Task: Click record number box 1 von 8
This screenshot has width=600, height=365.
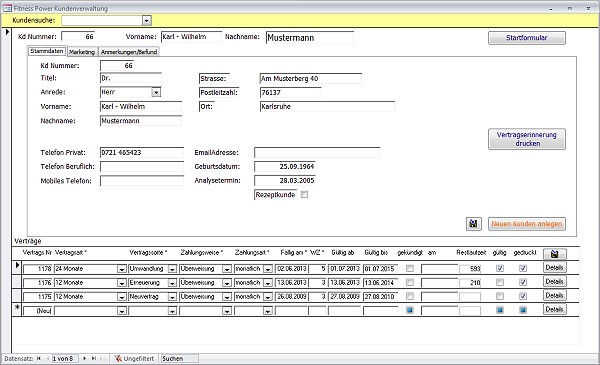Action: [65, 358]
